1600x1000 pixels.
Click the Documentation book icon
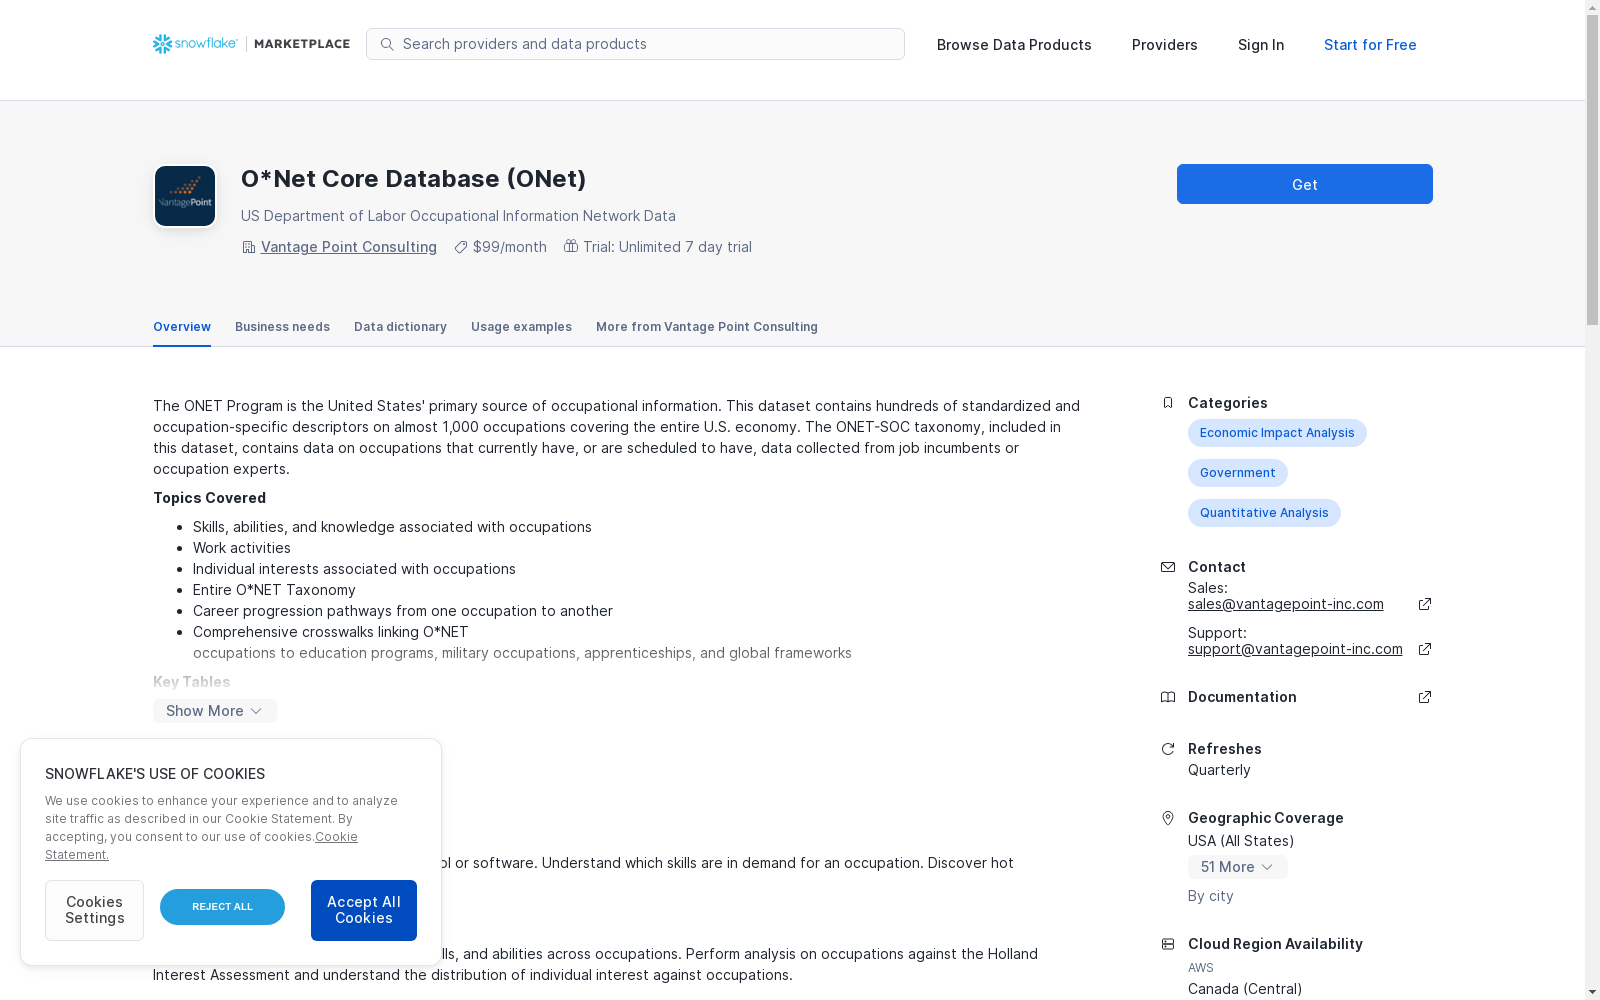pos(1167,697)
